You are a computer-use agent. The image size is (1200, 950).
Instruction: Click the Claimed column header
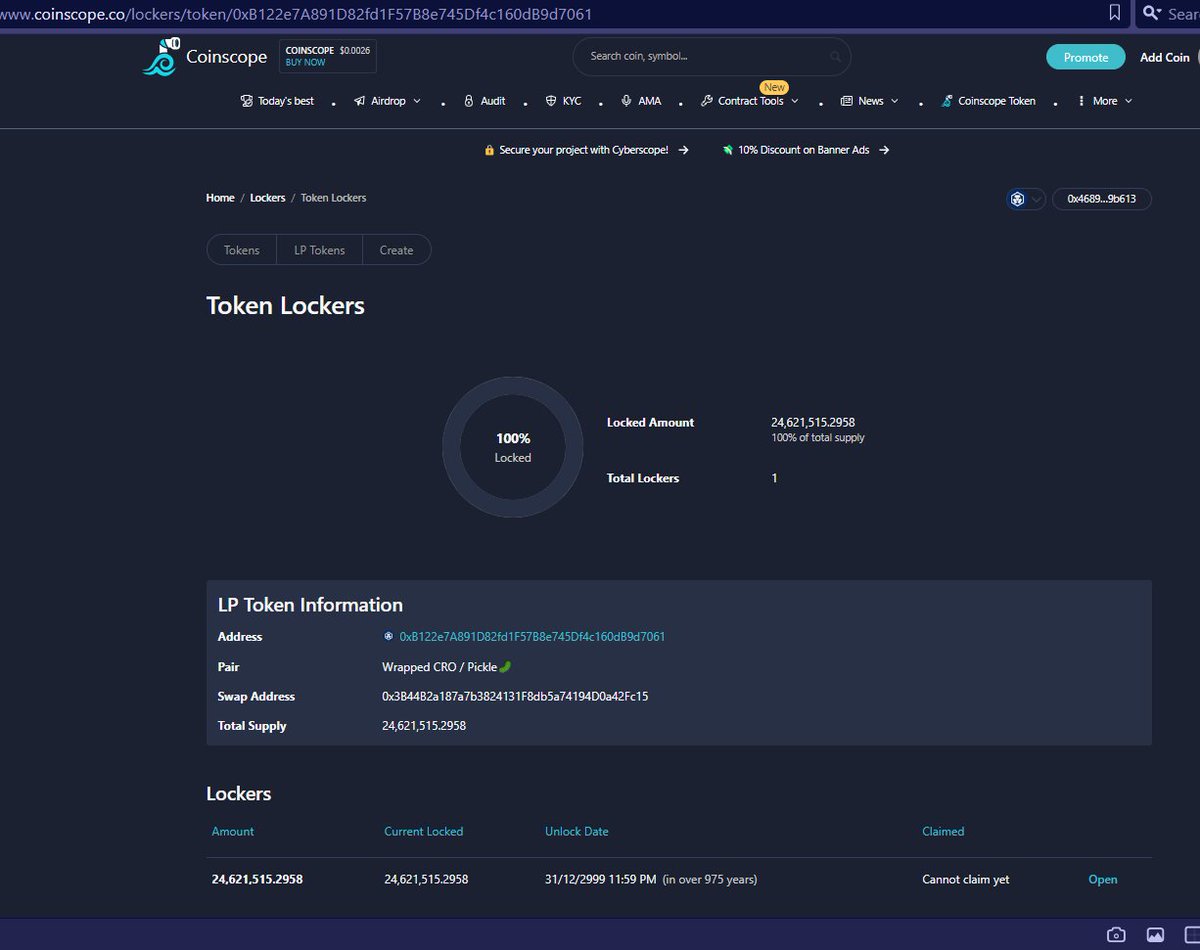943,832
